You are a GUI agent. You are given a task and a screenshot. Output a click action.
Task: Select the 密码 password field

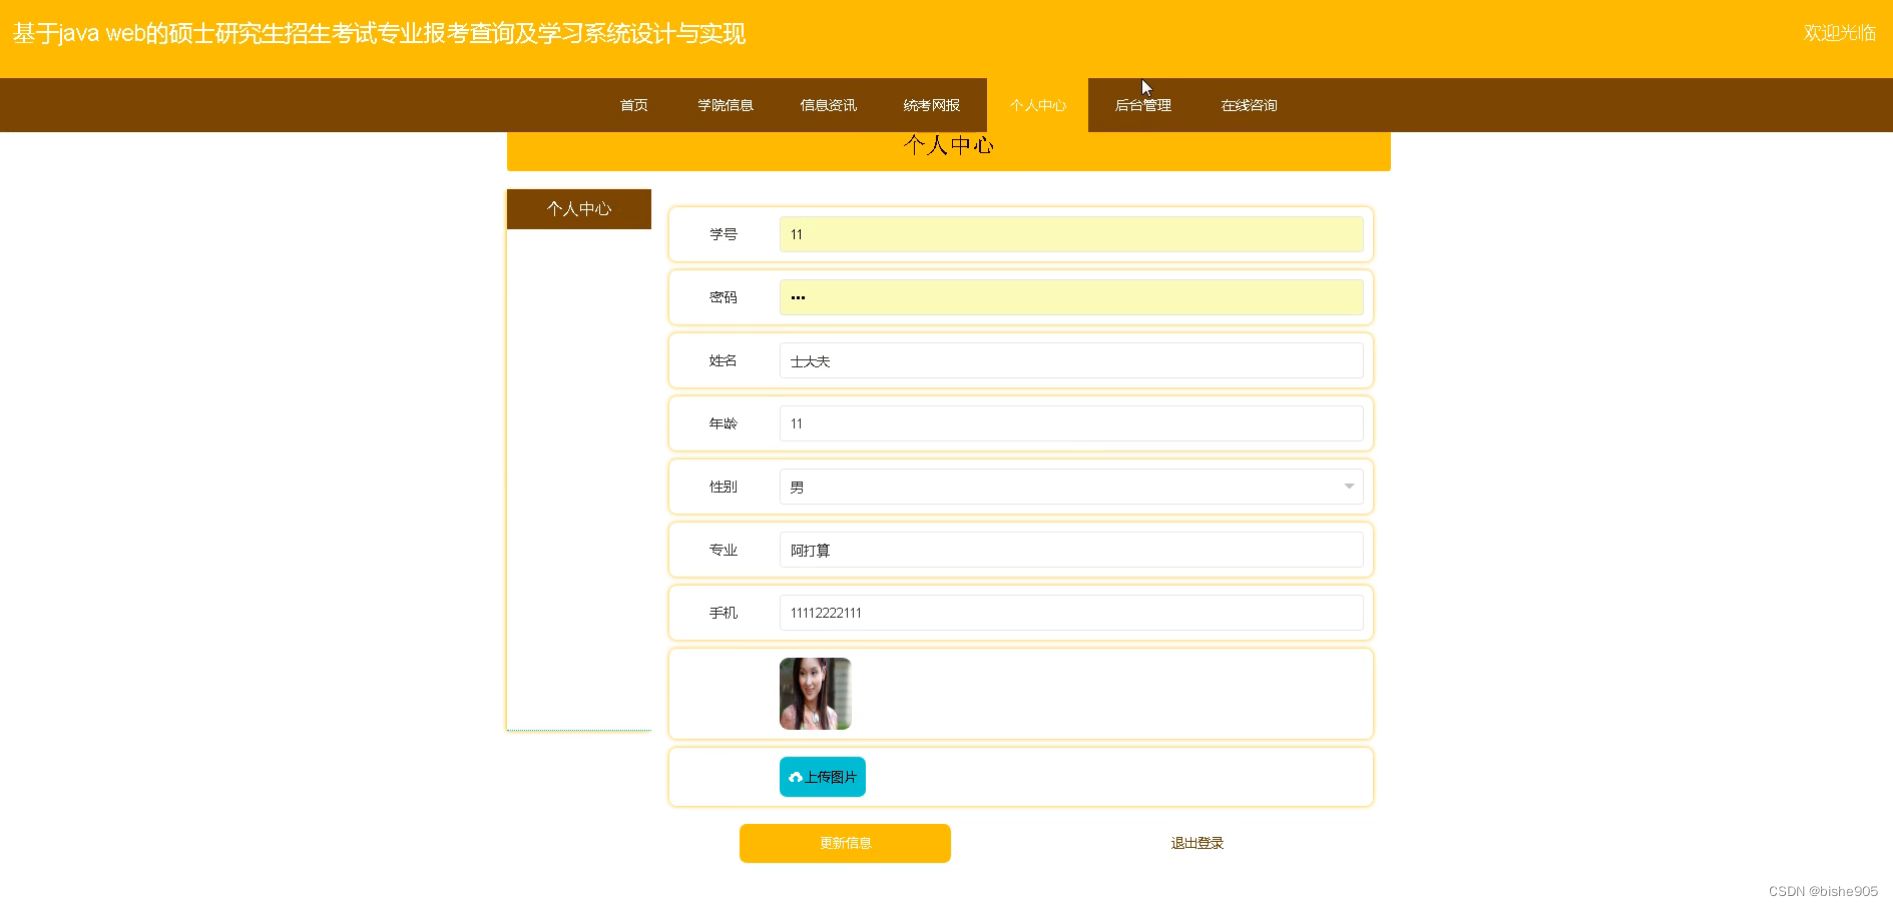(1071, 297)
